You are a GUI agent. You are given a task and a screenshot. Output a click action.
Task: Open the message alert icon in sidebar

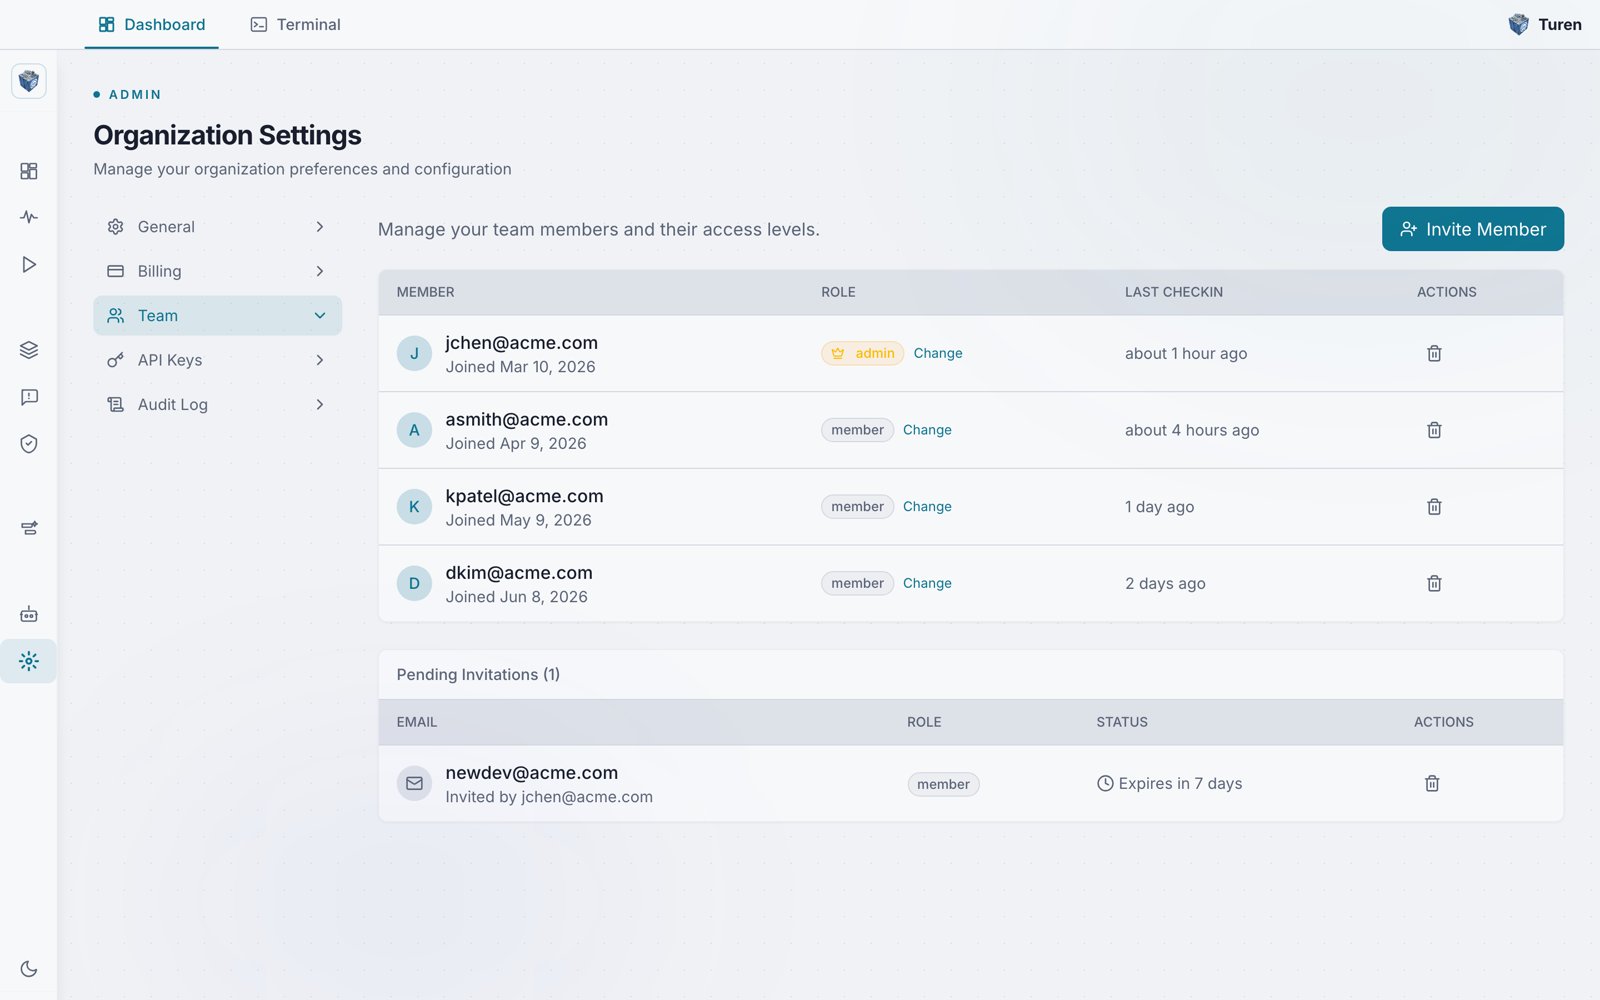tap(29, 397)
